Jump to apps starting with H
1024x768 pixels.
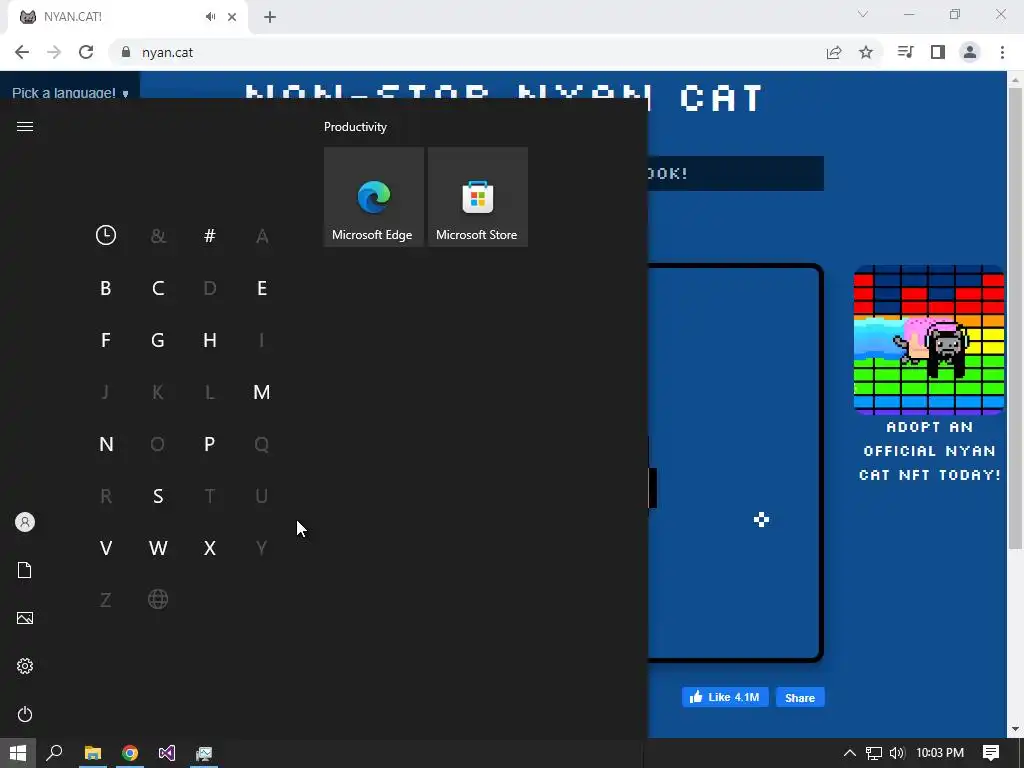click(x=210, y=340)
